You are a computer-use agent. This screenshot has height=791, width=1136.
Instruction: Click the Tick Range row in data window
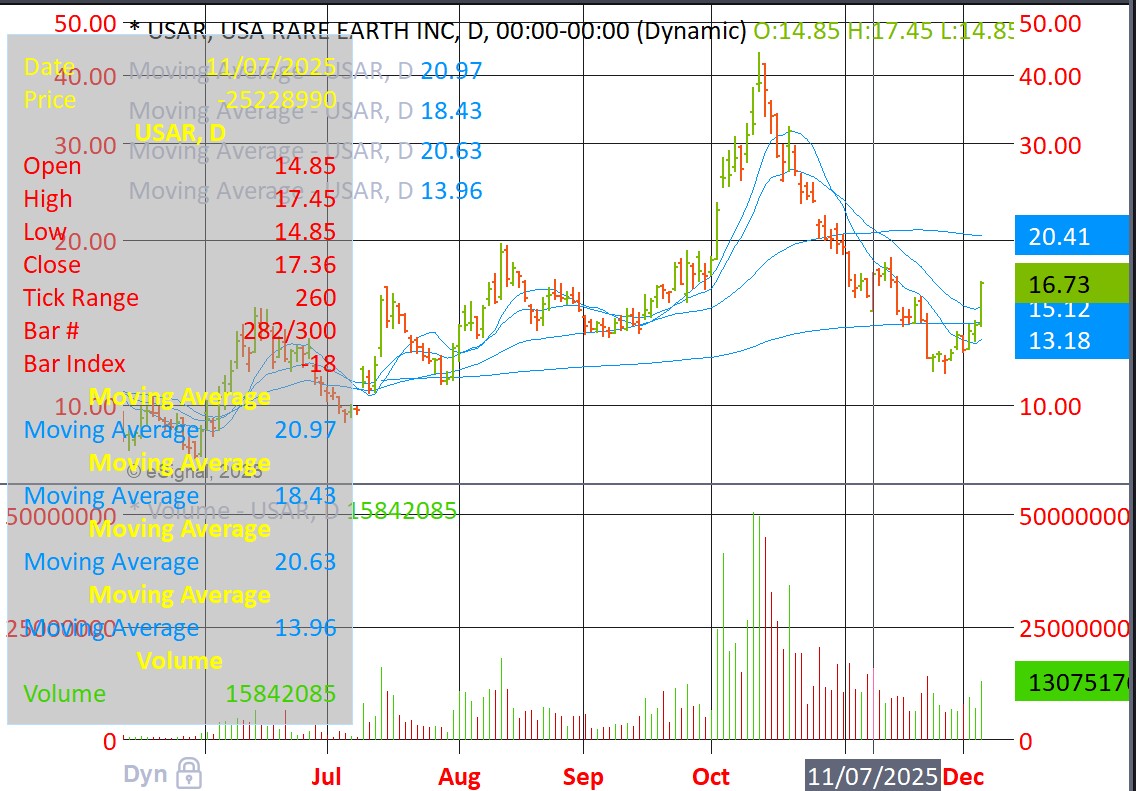point(82,298)
